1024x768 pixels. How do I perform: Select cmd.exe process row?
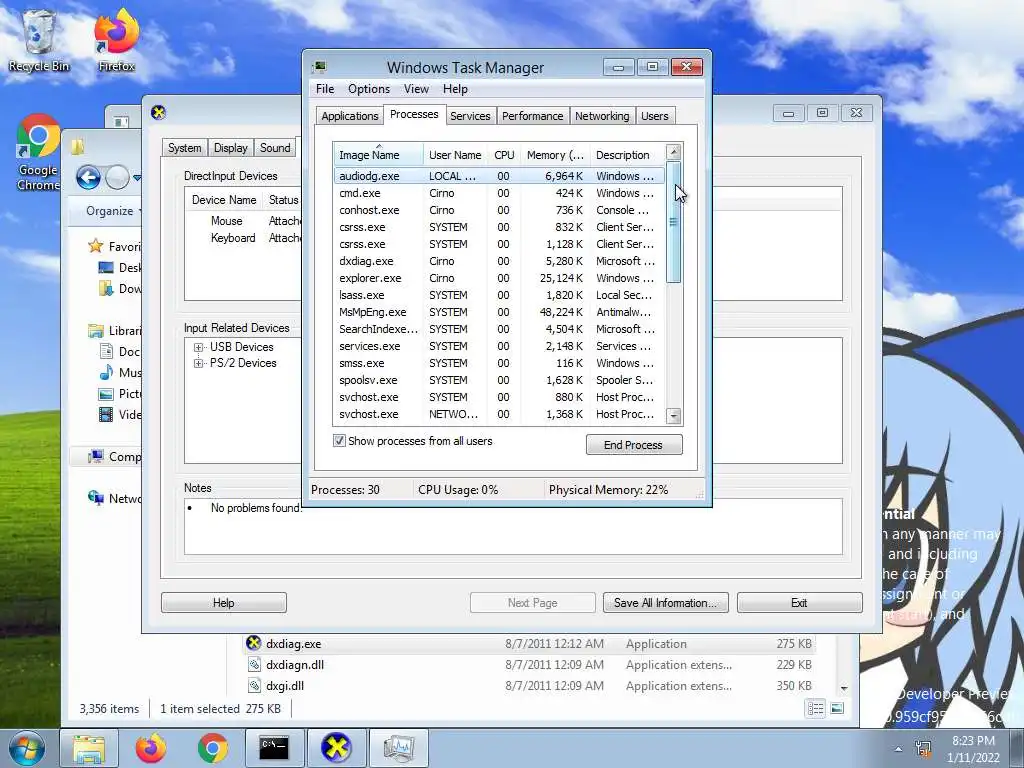[499, 193]
